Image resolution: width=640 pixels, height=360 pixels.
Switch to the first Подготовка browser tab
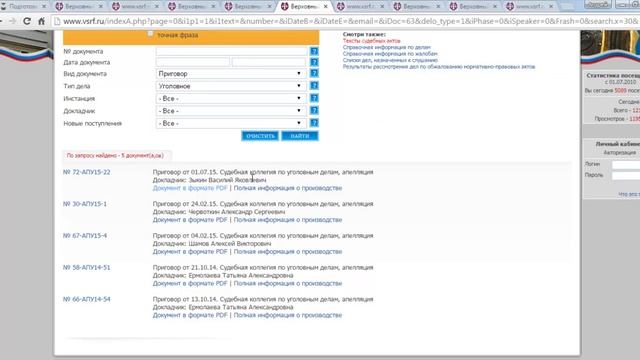point(23,7)
